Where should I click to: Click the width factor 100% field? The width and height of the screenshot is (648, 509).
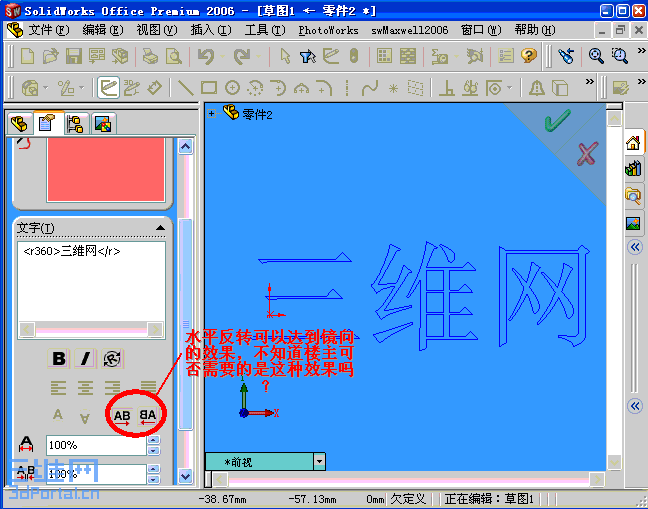96,445
